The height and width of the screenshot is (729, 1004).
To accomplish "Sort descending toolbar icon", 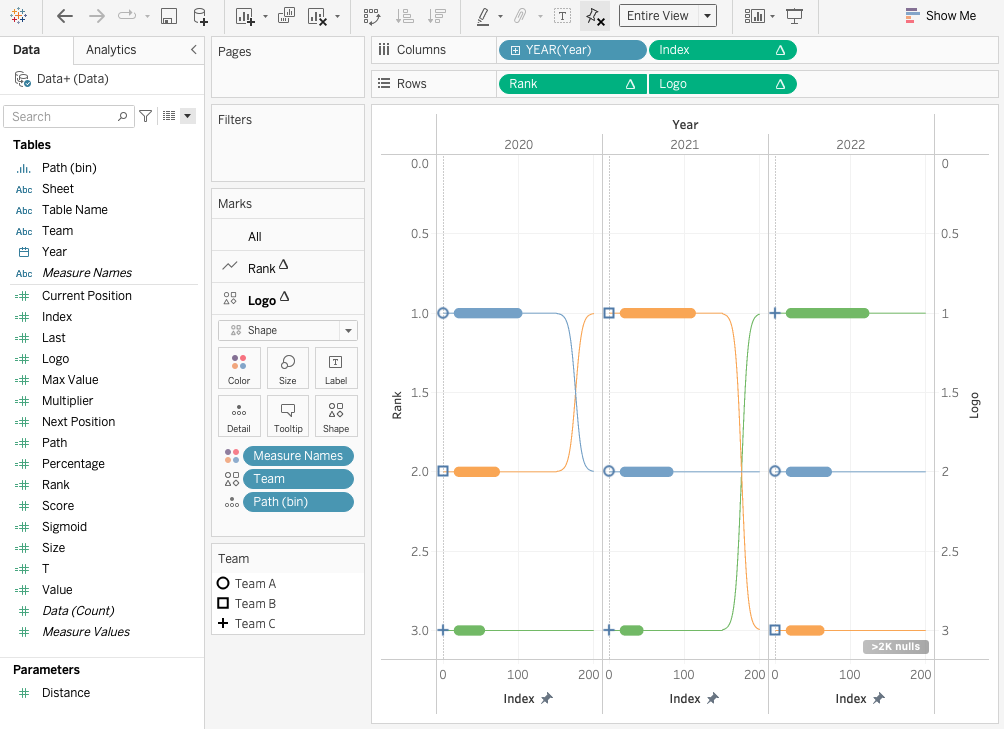I will point(437,17).
